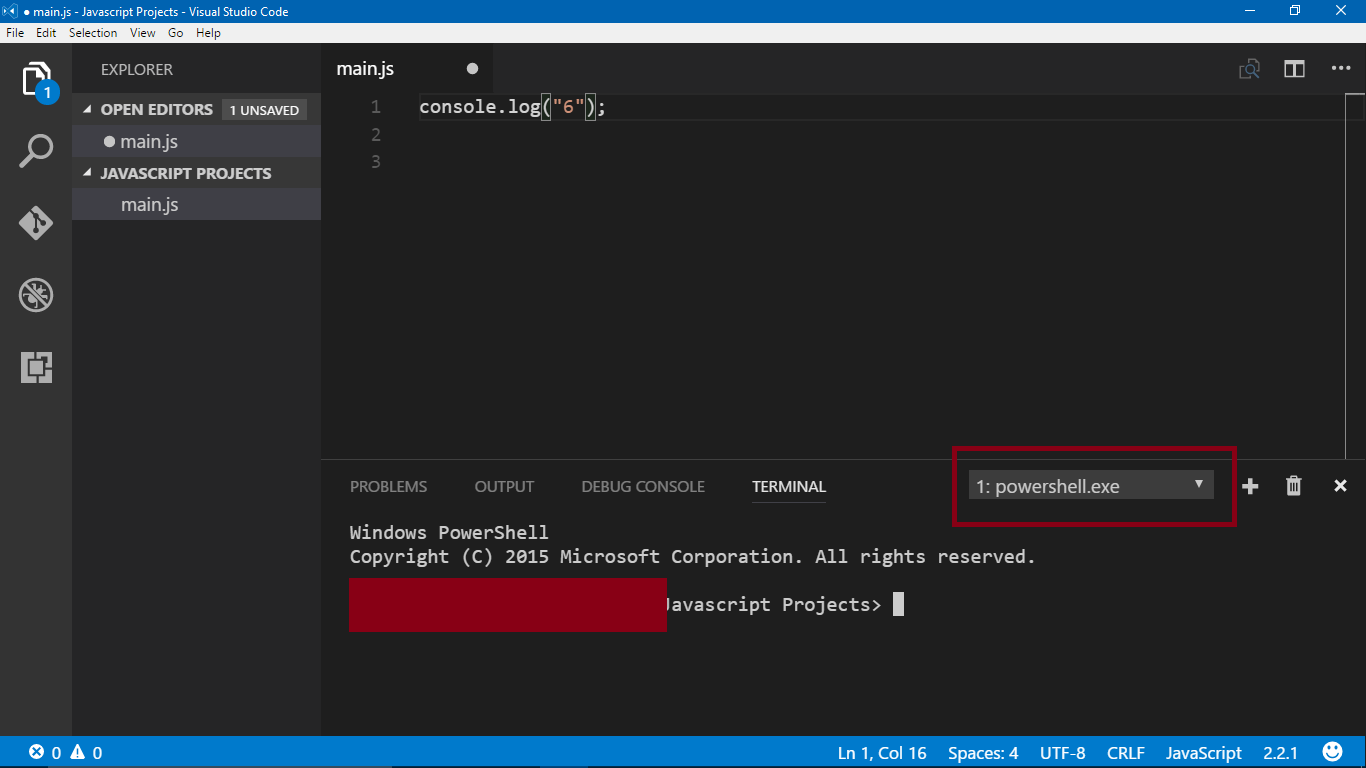Create a new terminal with plus icon
Screen dimensions: 1366x768
pyautogui.click(x=1250, y=486)
